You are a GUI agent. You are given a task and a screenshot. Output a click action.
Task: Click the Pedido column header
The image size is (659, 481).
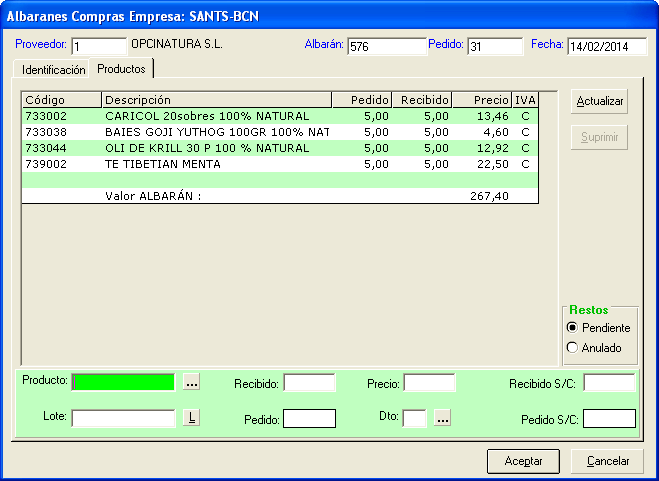click(362, 100)
